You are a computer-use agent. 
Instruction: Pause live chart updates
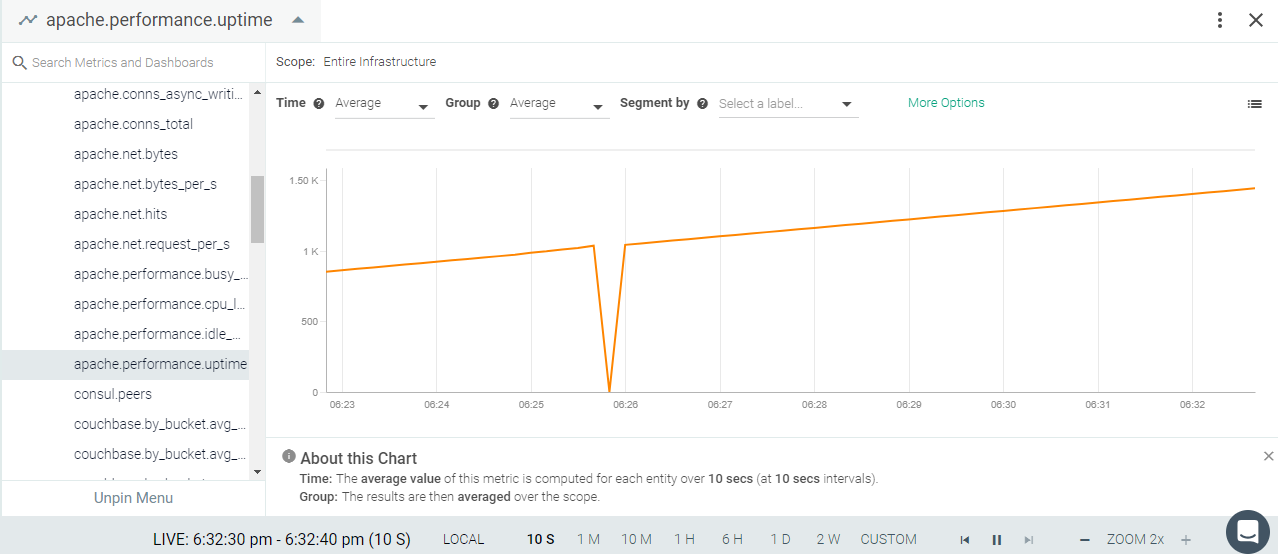(997, 540)
